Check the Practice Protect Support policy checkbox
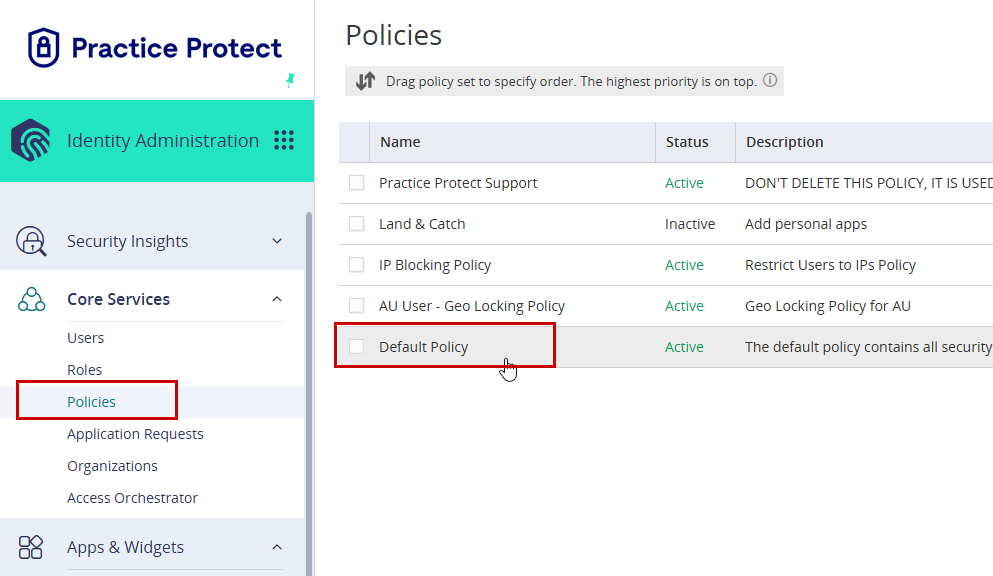The image size is (993, 576). click(357, 183)
